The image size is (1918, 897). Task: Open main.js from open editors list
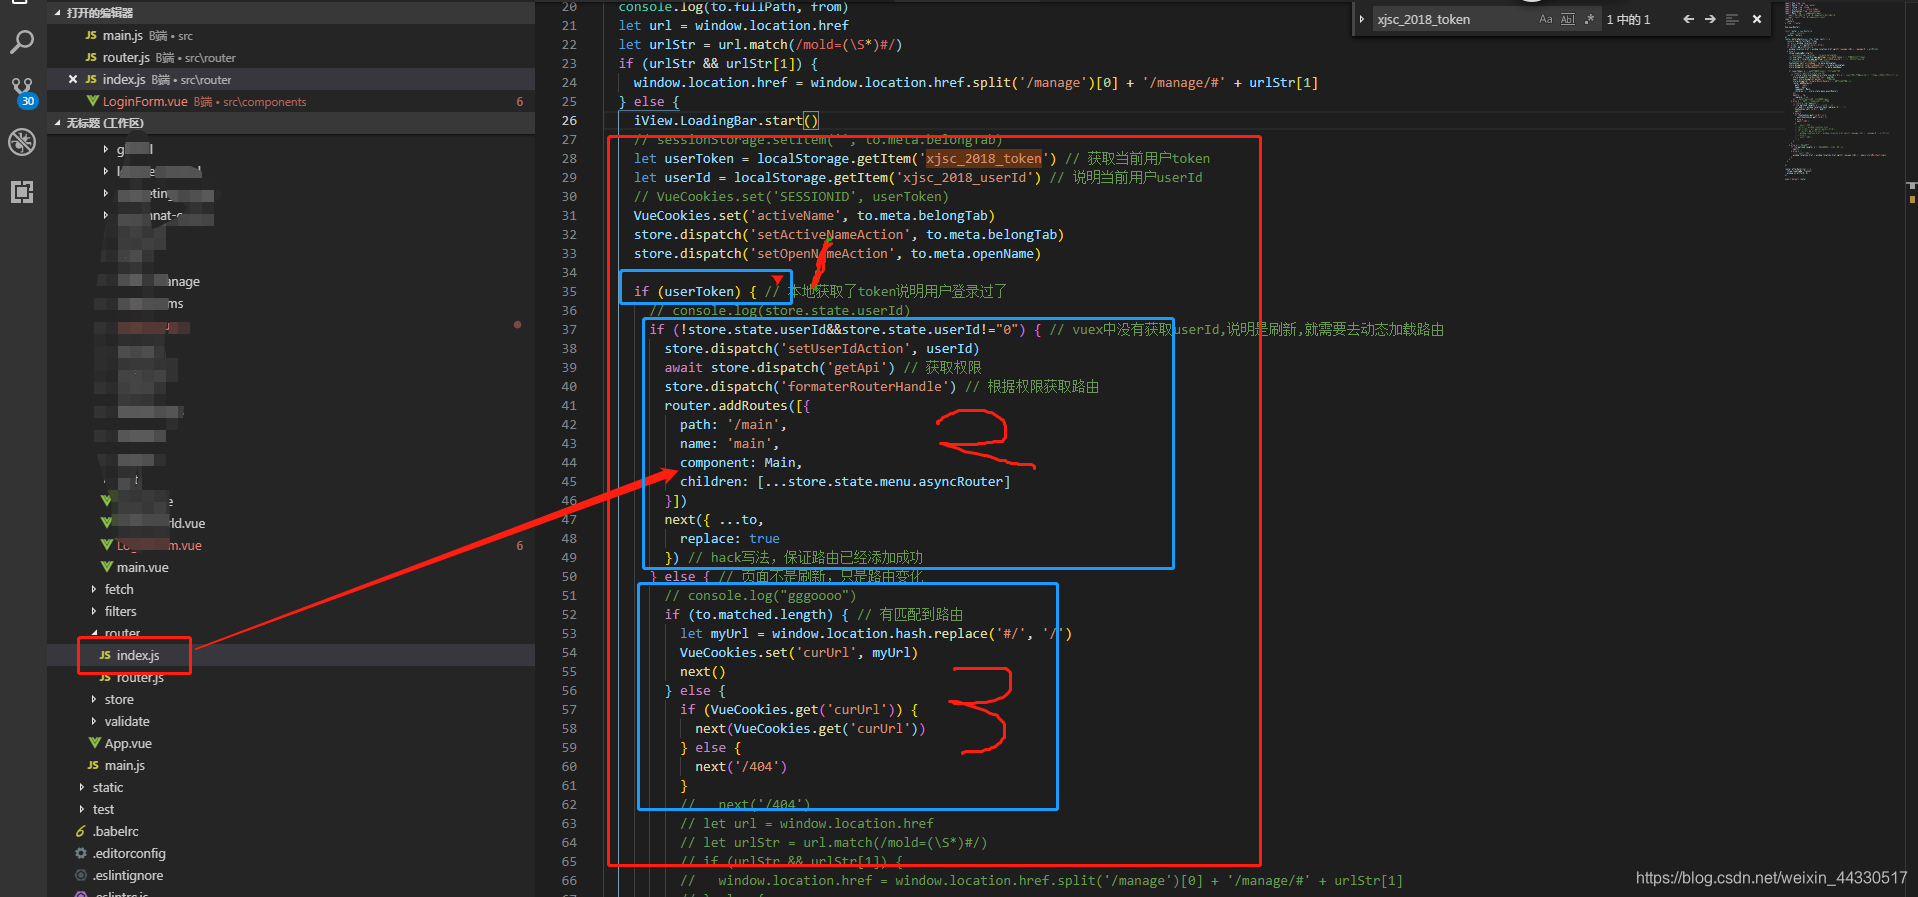click(x=291, y=35)
